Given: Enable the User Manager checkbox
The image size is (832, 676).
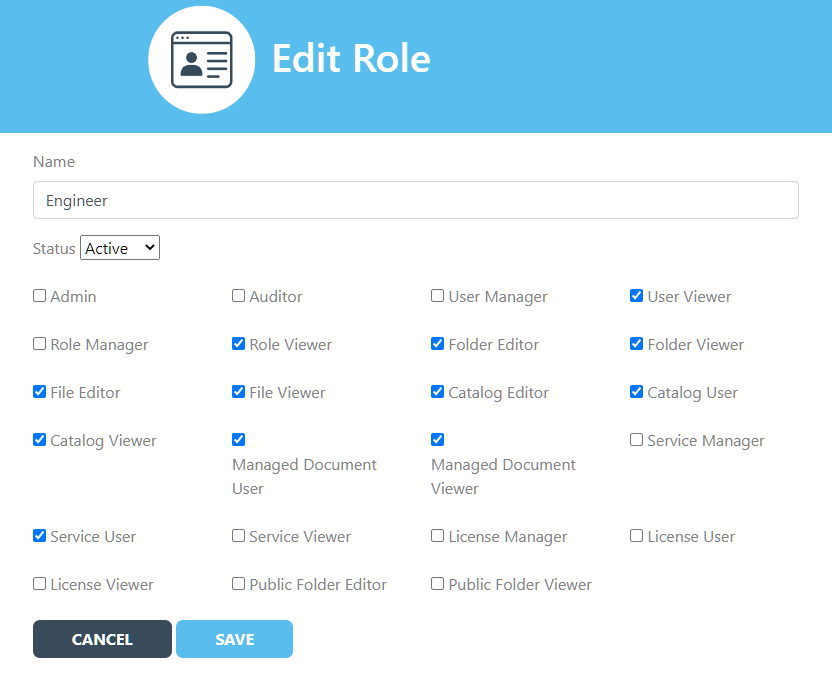Looking at the screenshot, I should pos(437,295).
